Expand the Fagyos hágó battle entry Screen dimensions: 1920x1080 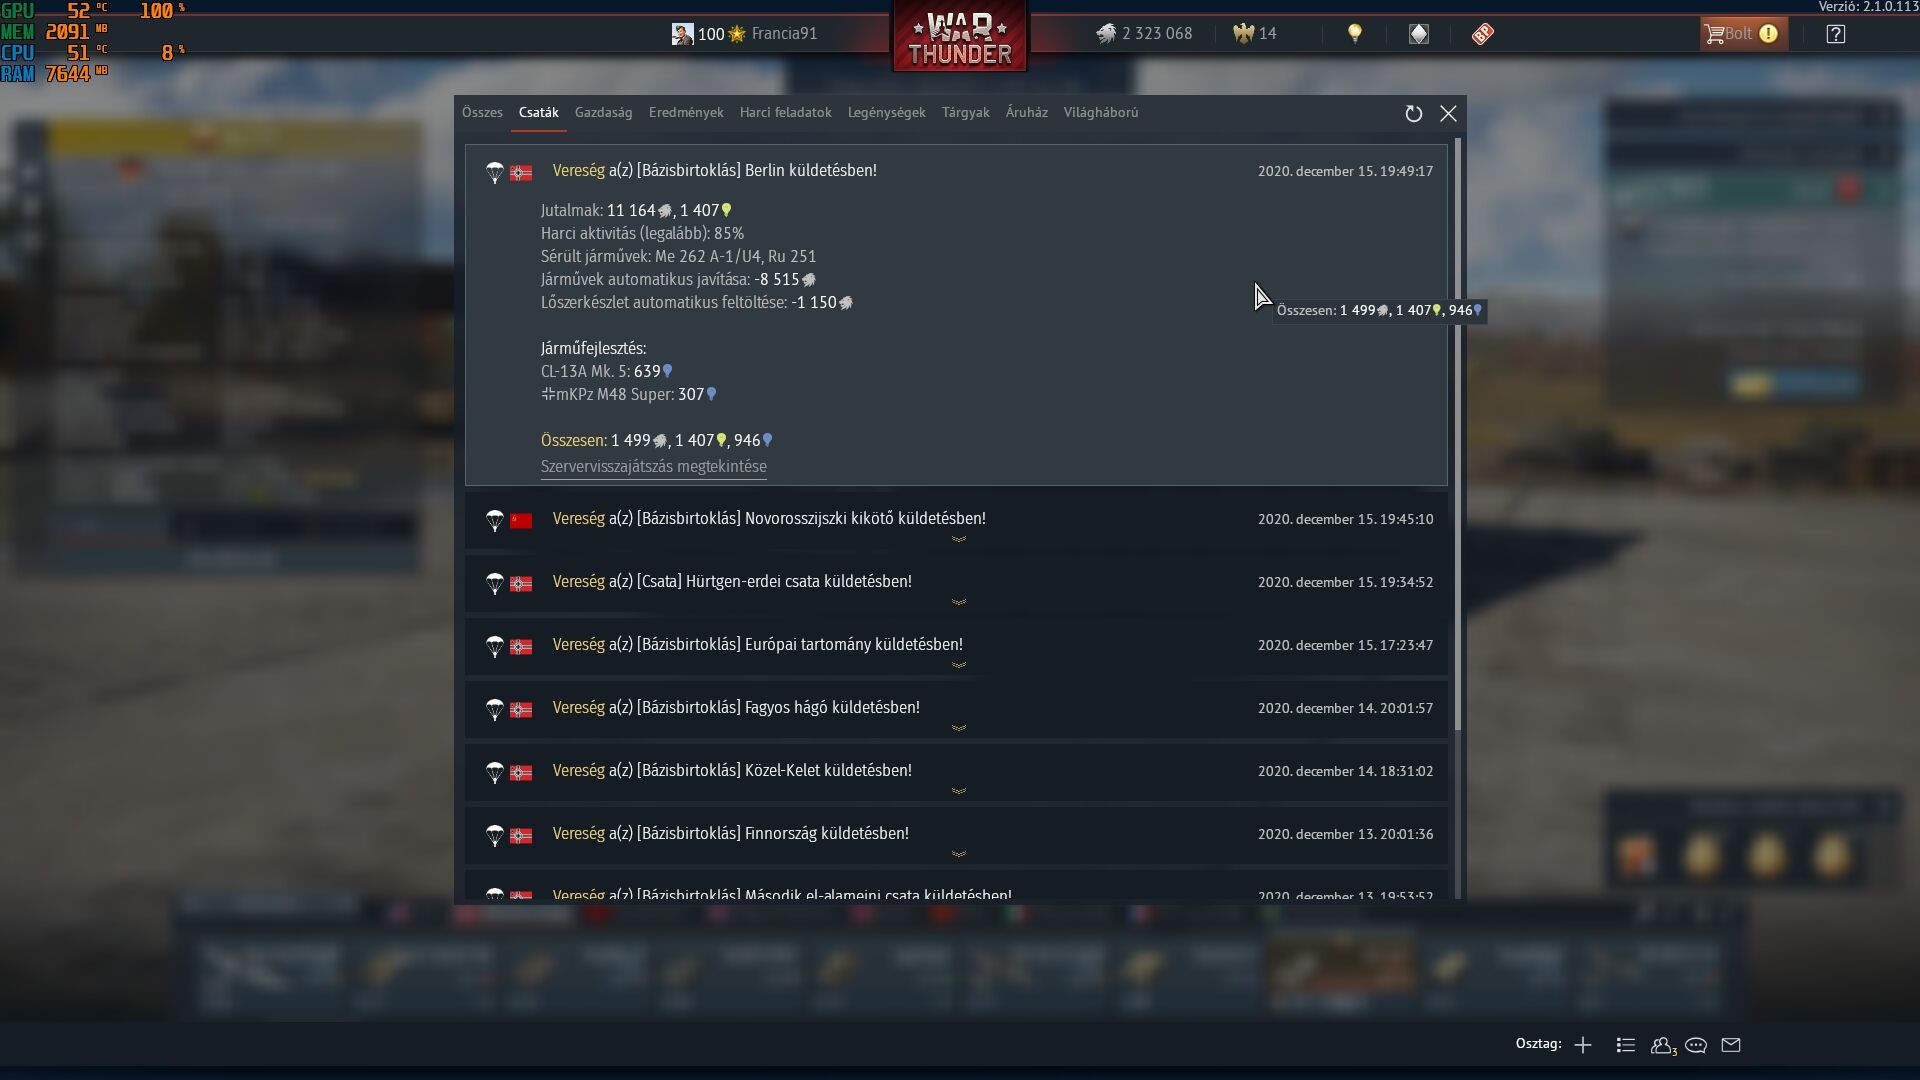(x=956, y=710)
